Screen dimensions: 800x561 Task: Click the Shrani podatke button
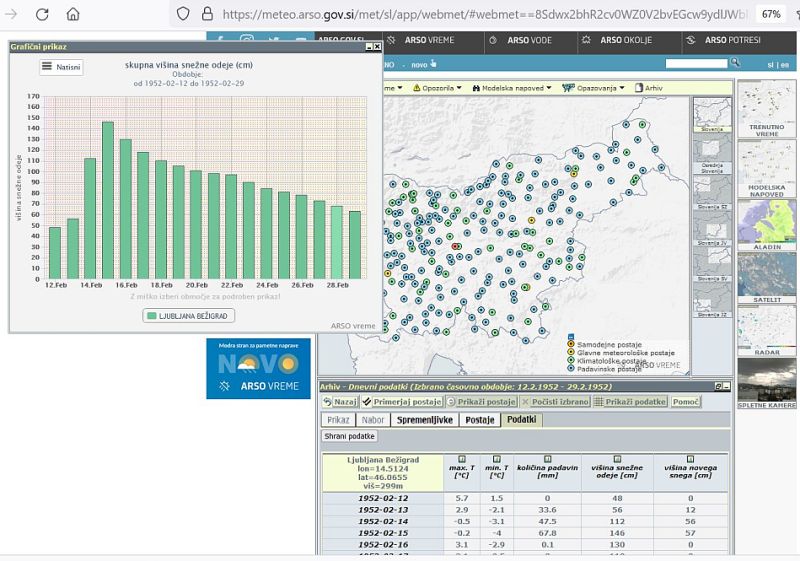[349, 436]
